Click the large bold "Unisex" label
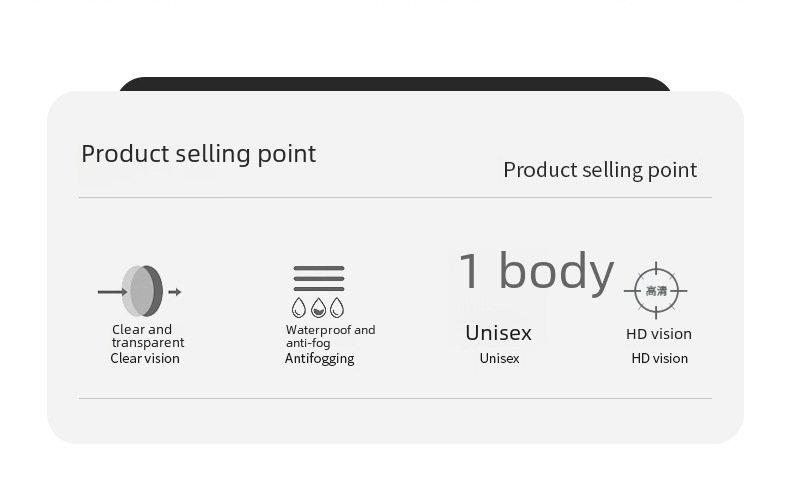790x480 pixels. 498,333
